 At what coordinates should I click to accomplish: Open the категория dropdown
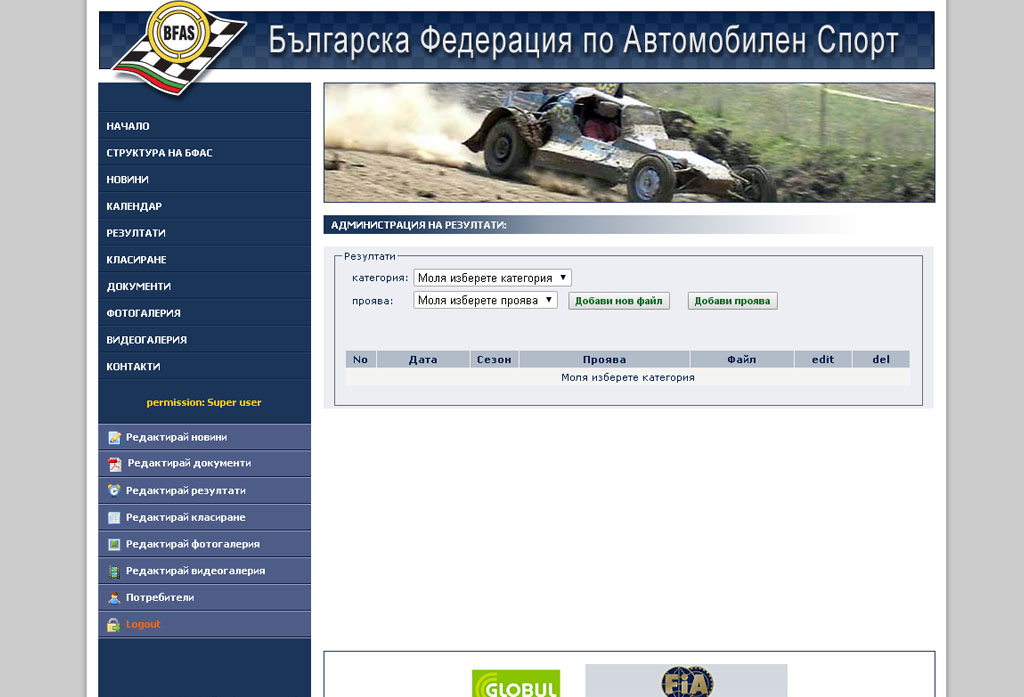click(492, 278)
